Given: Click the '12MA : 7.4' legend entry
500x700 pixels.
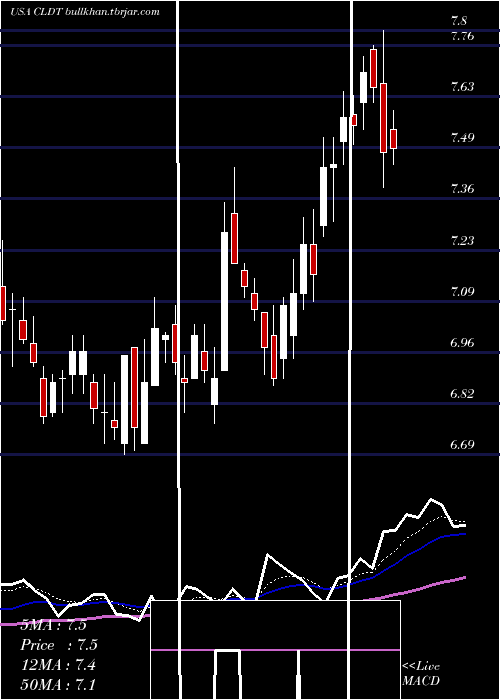Looking at the screenshot, I should (x=57, y=665).
